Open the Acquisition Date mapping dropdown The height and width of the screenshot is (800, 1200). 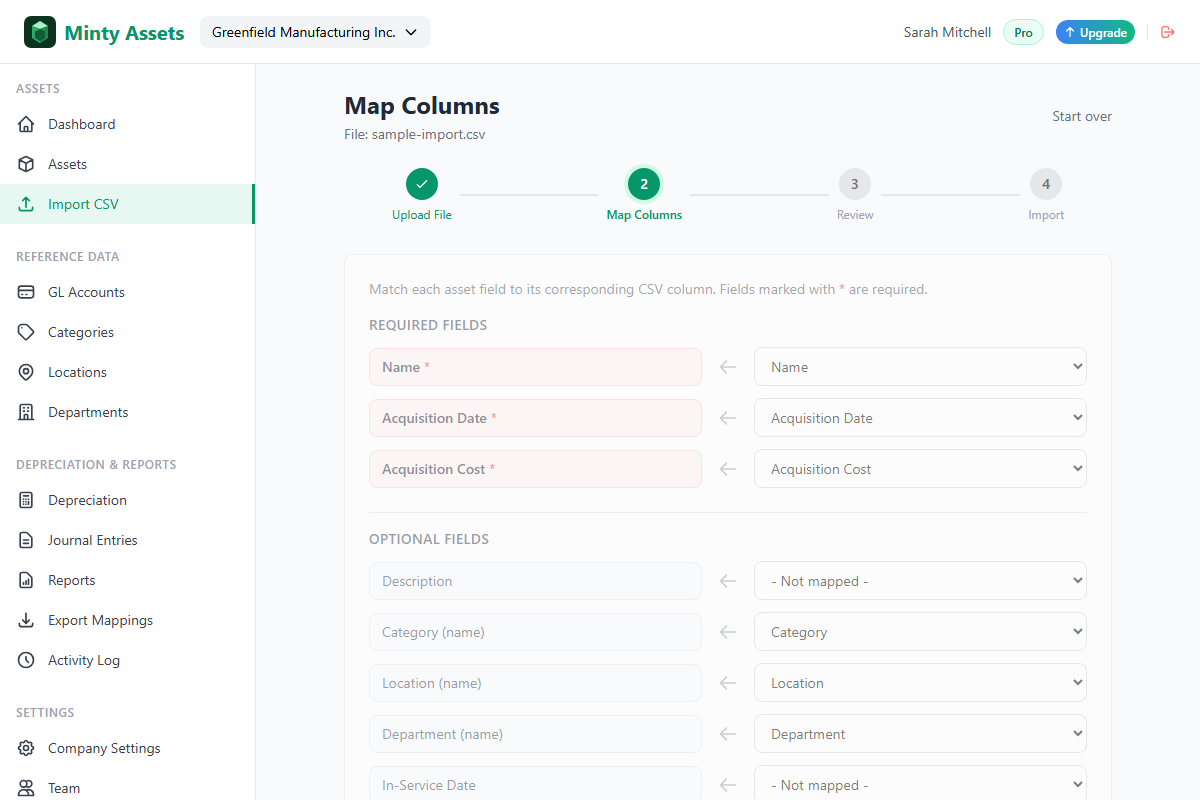[920, 418]
